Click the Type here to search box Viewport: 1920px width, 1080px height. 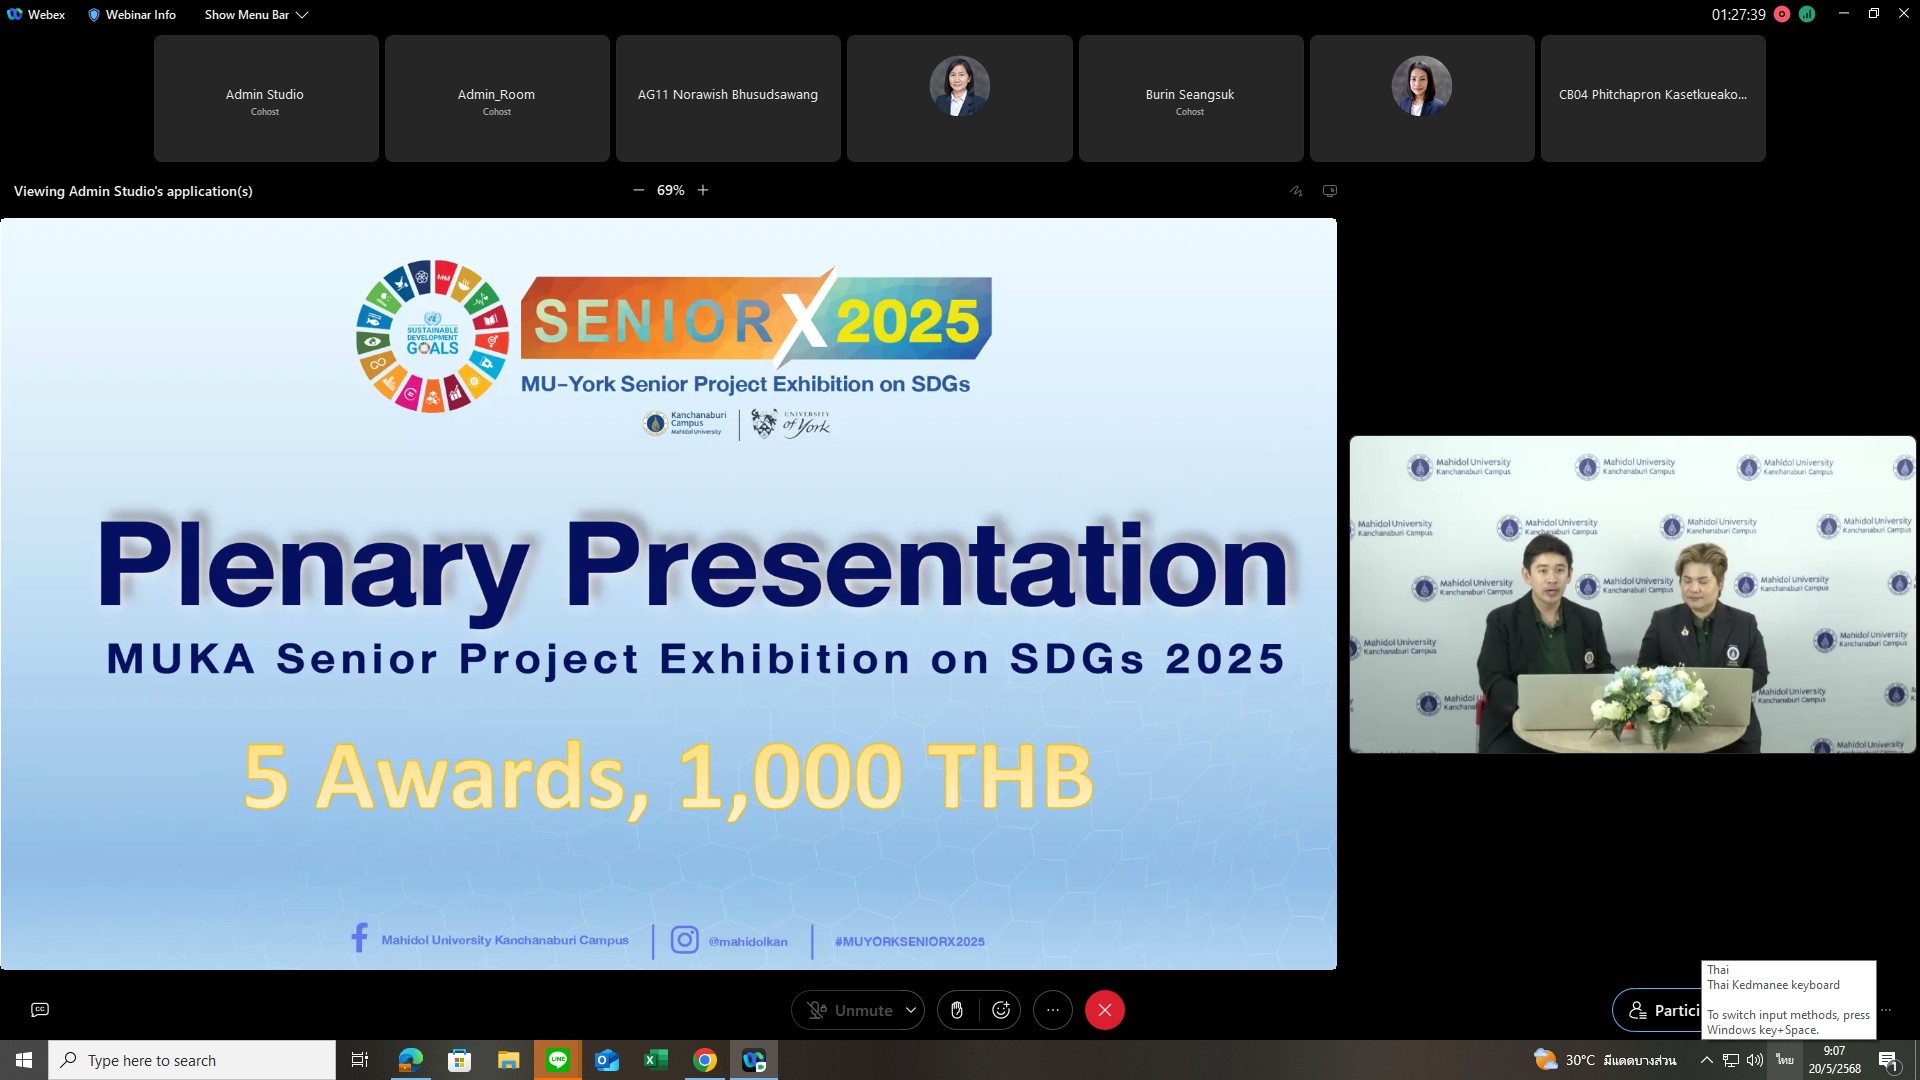pyautogui.click(x=192, y=1060)
